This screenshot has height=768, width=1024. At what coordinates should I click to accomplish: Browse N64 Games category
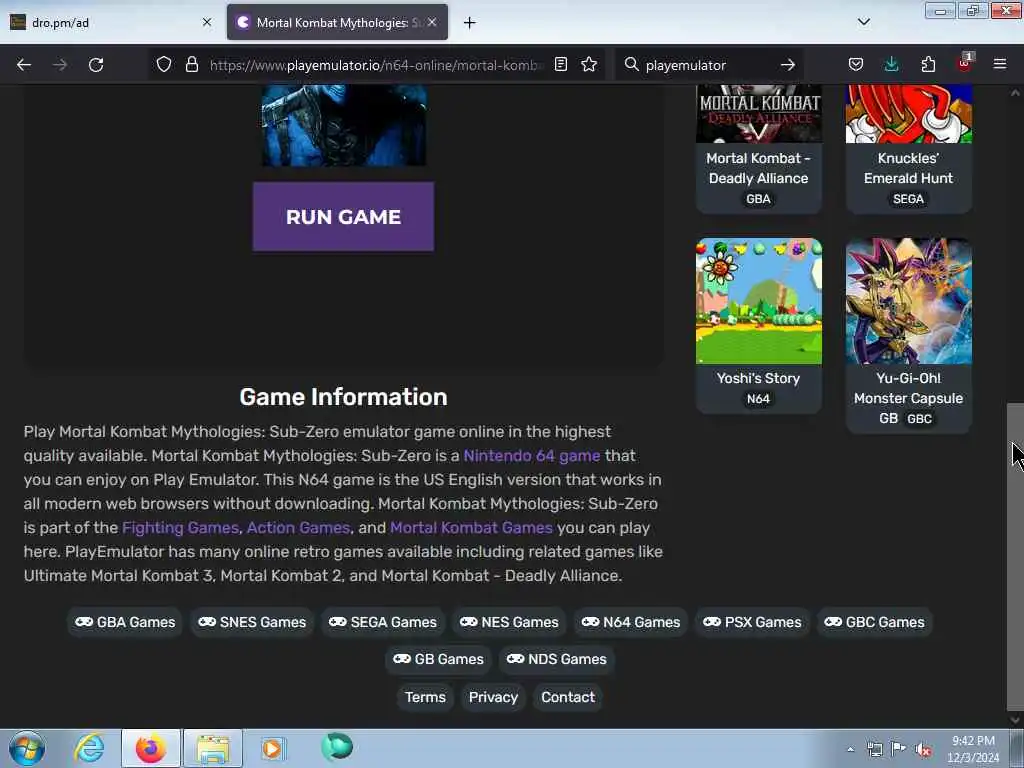pyautogui.click(x=631, y=622)
